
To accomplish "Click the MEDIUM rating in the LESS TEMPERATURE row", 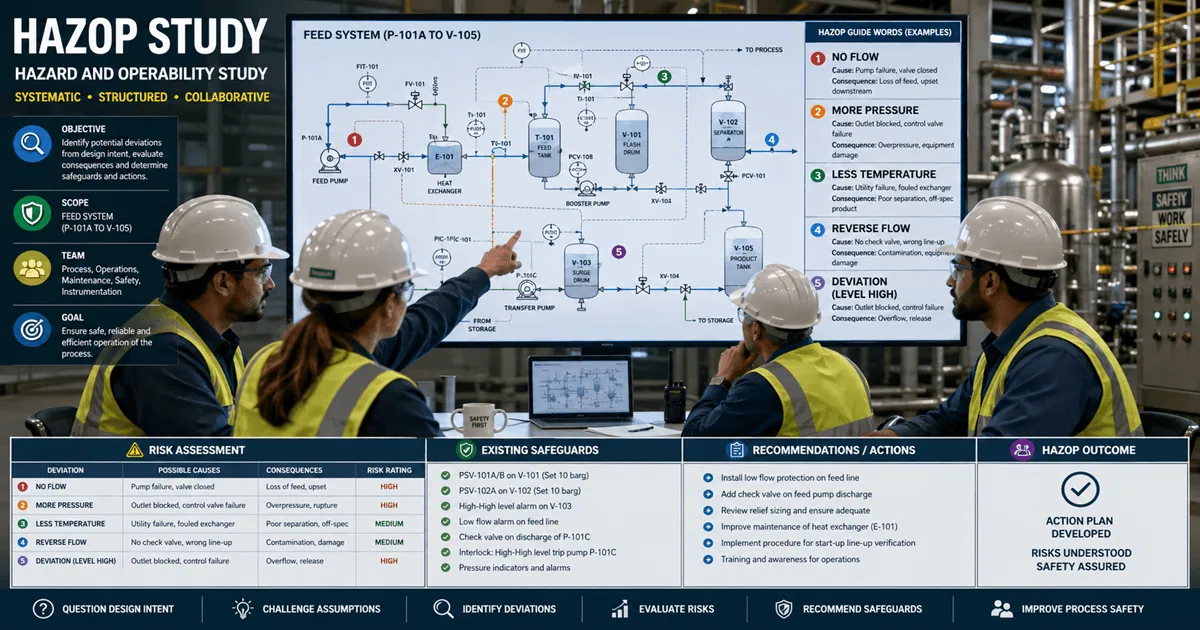I will pyautogui.click(x=389, y=523).
